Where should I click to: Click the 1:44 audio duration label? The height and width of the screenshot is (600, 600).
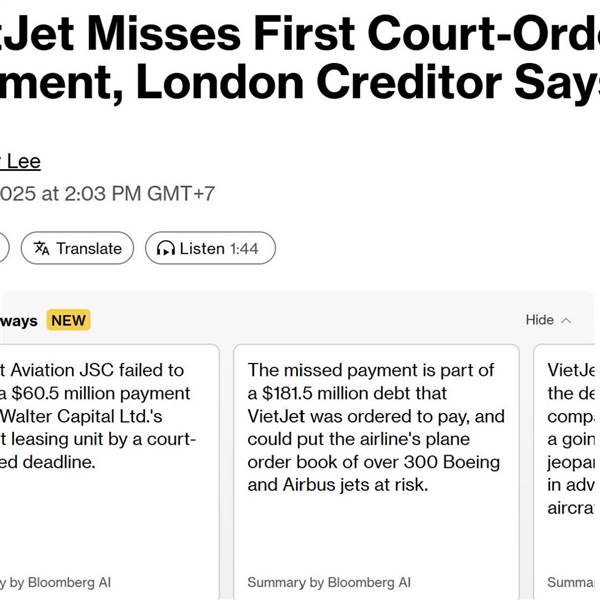tap(245, 249)
